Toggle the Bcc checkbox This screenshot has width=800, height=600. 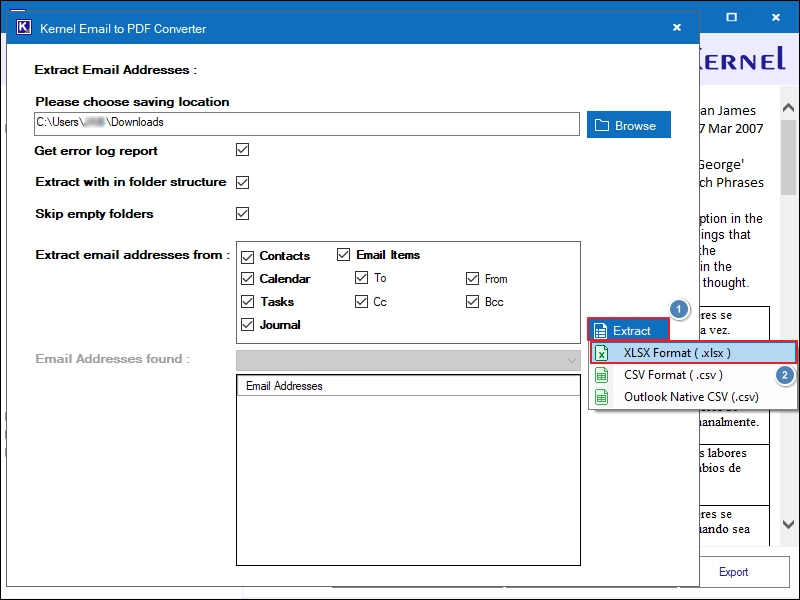click(472, 302)
